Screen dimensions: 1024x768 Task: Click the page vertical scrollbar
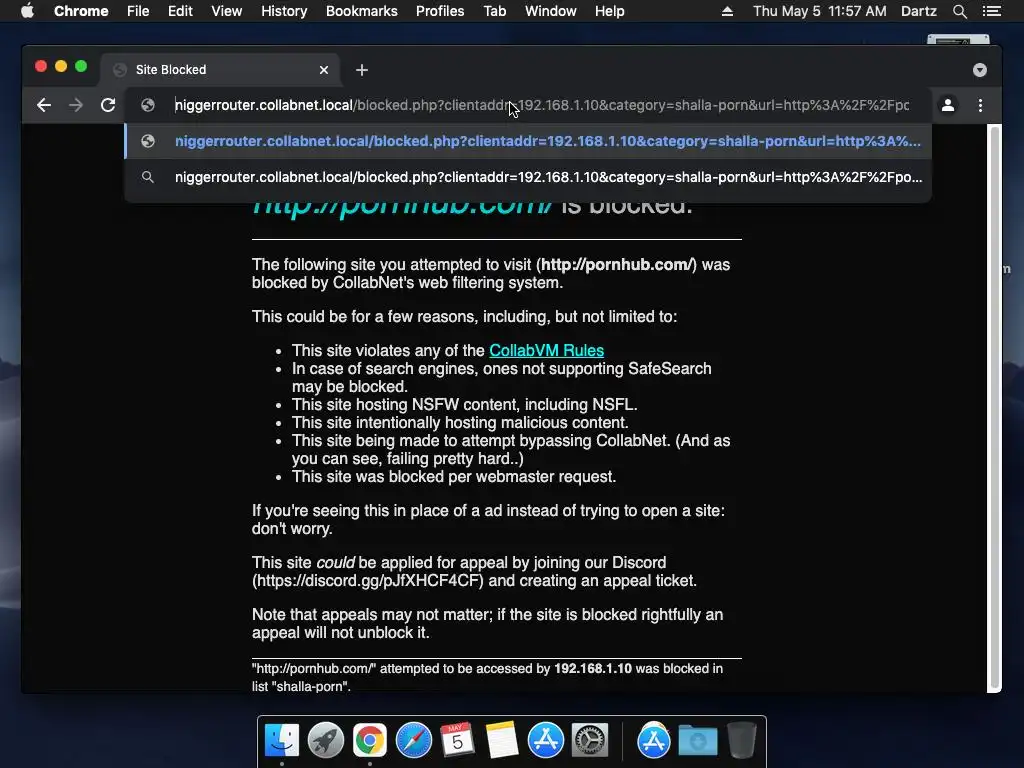(x=994, y=408)
